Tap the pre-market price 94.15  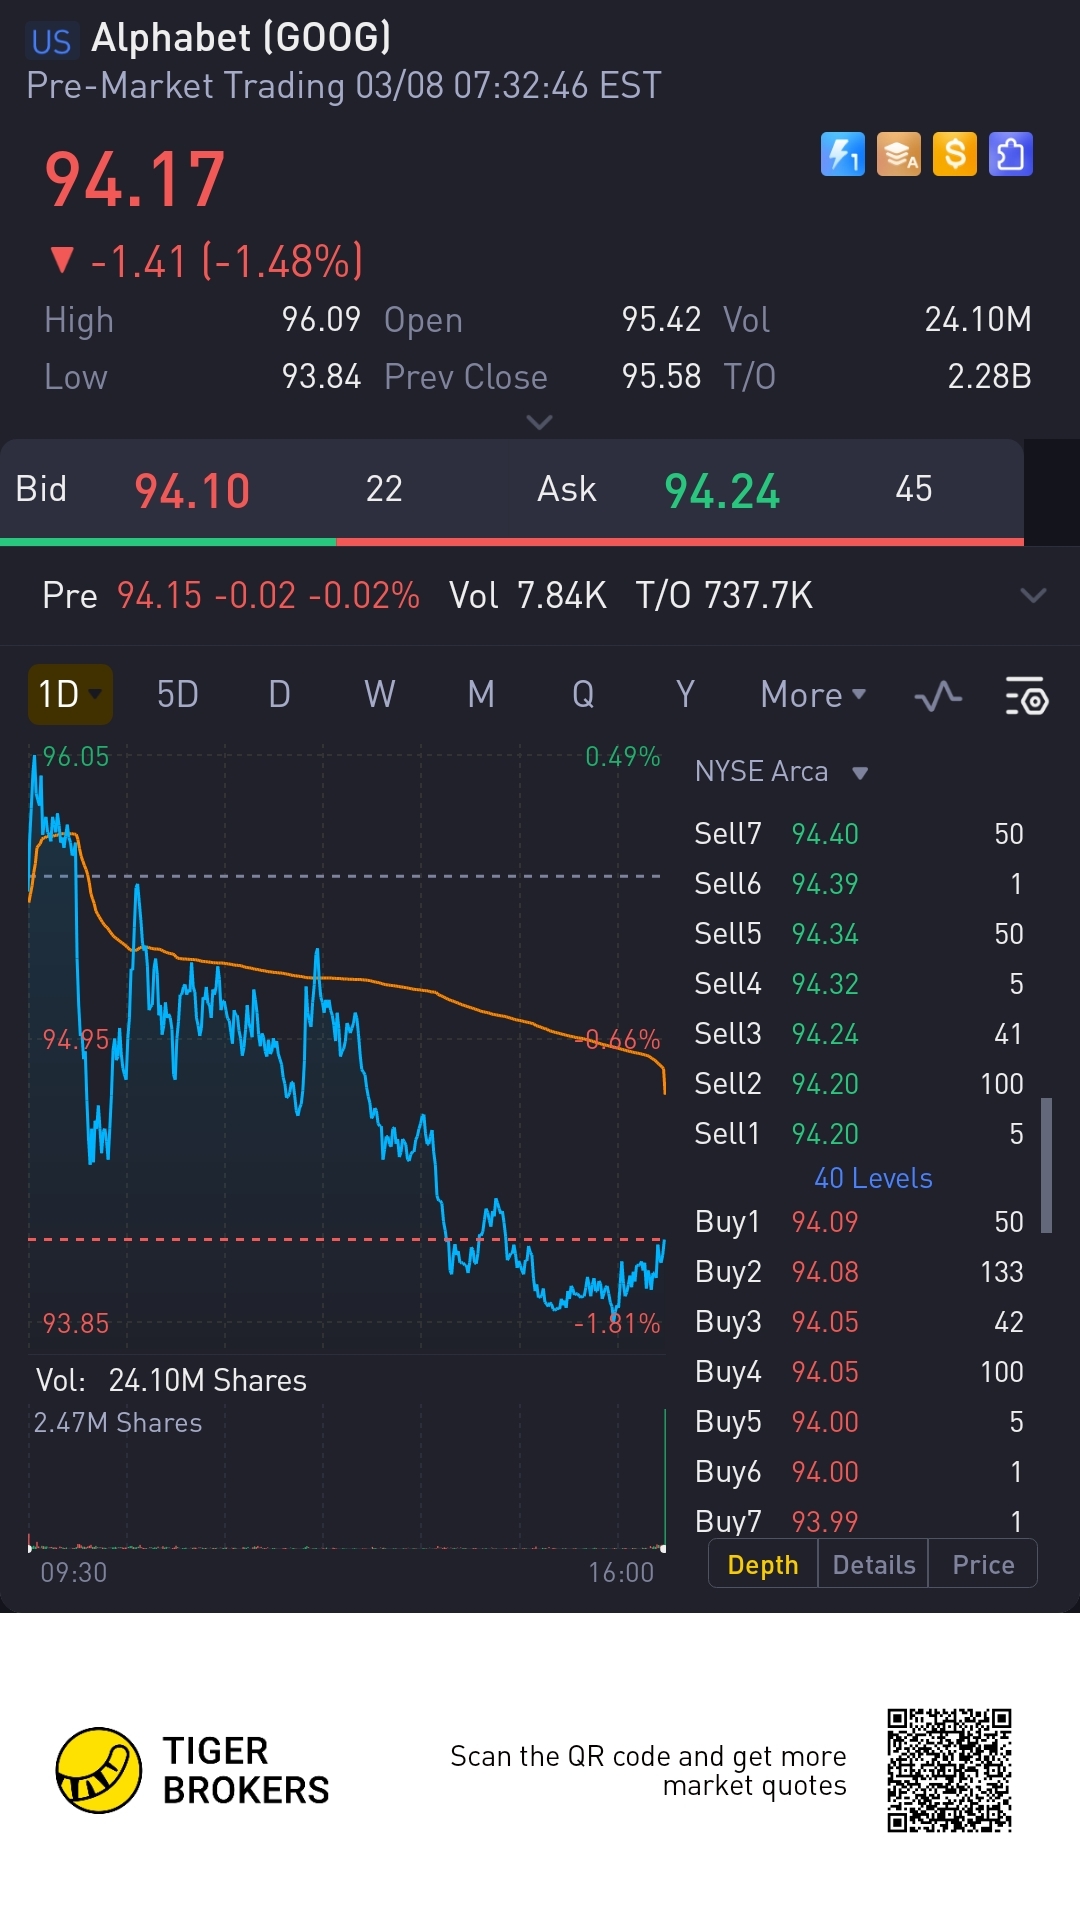click(159, 596)
